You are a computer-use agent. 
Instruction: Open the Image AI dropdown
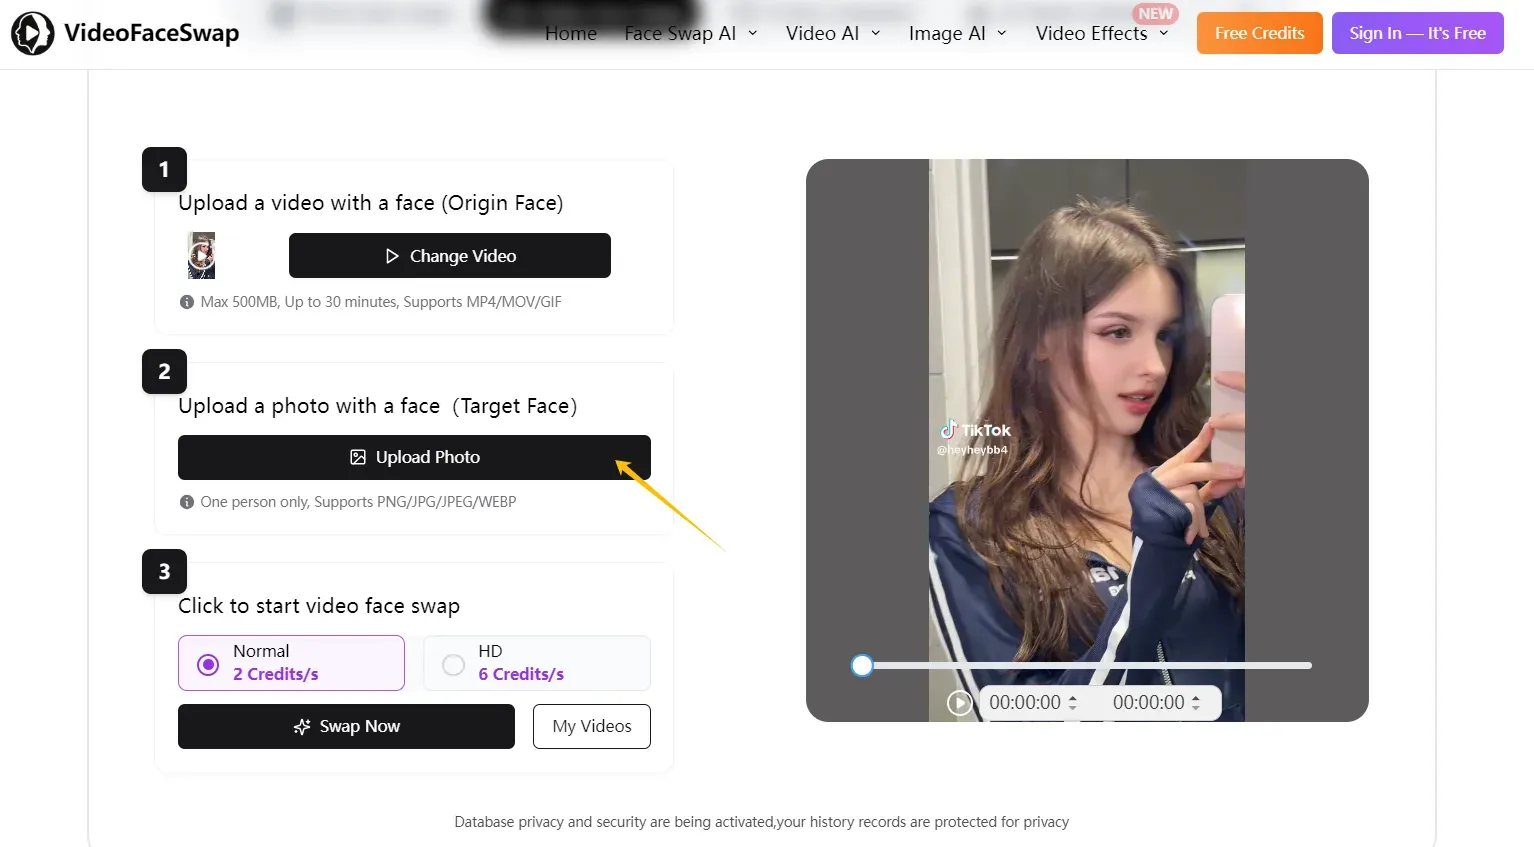point(947,32)
